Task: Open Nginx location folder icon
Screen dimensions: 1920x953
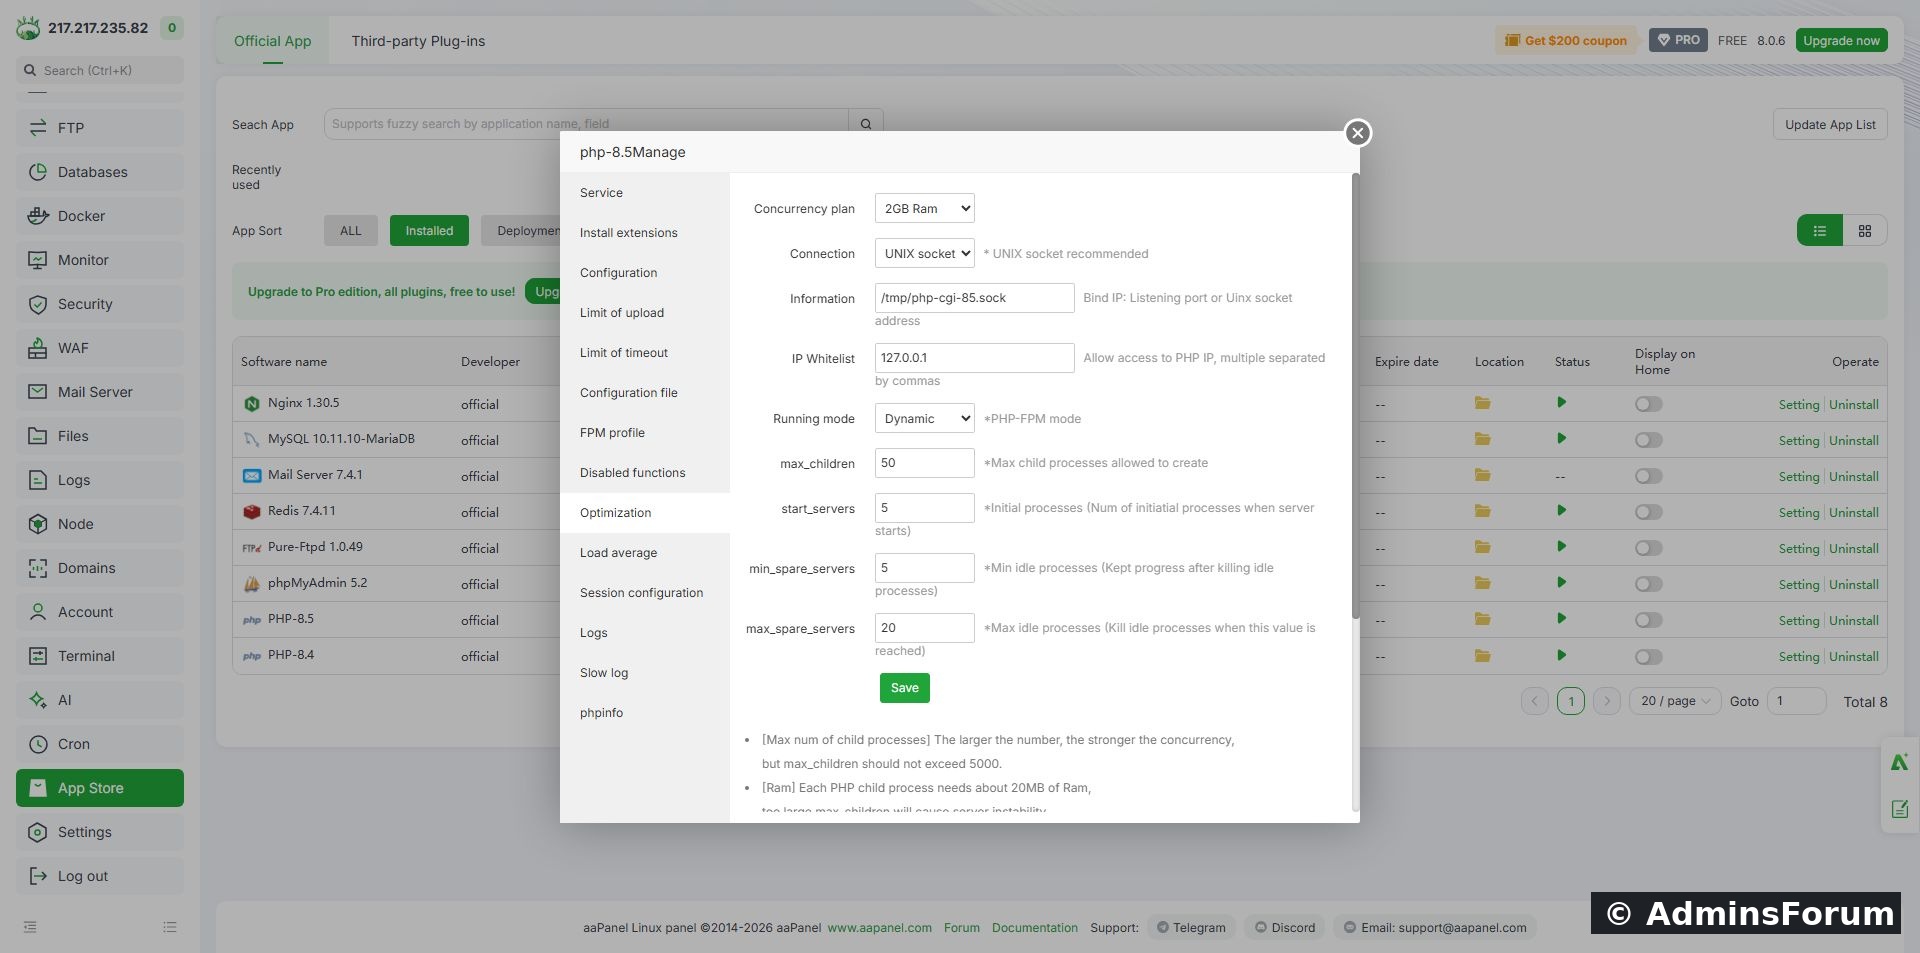Action: click(1483, 403)
